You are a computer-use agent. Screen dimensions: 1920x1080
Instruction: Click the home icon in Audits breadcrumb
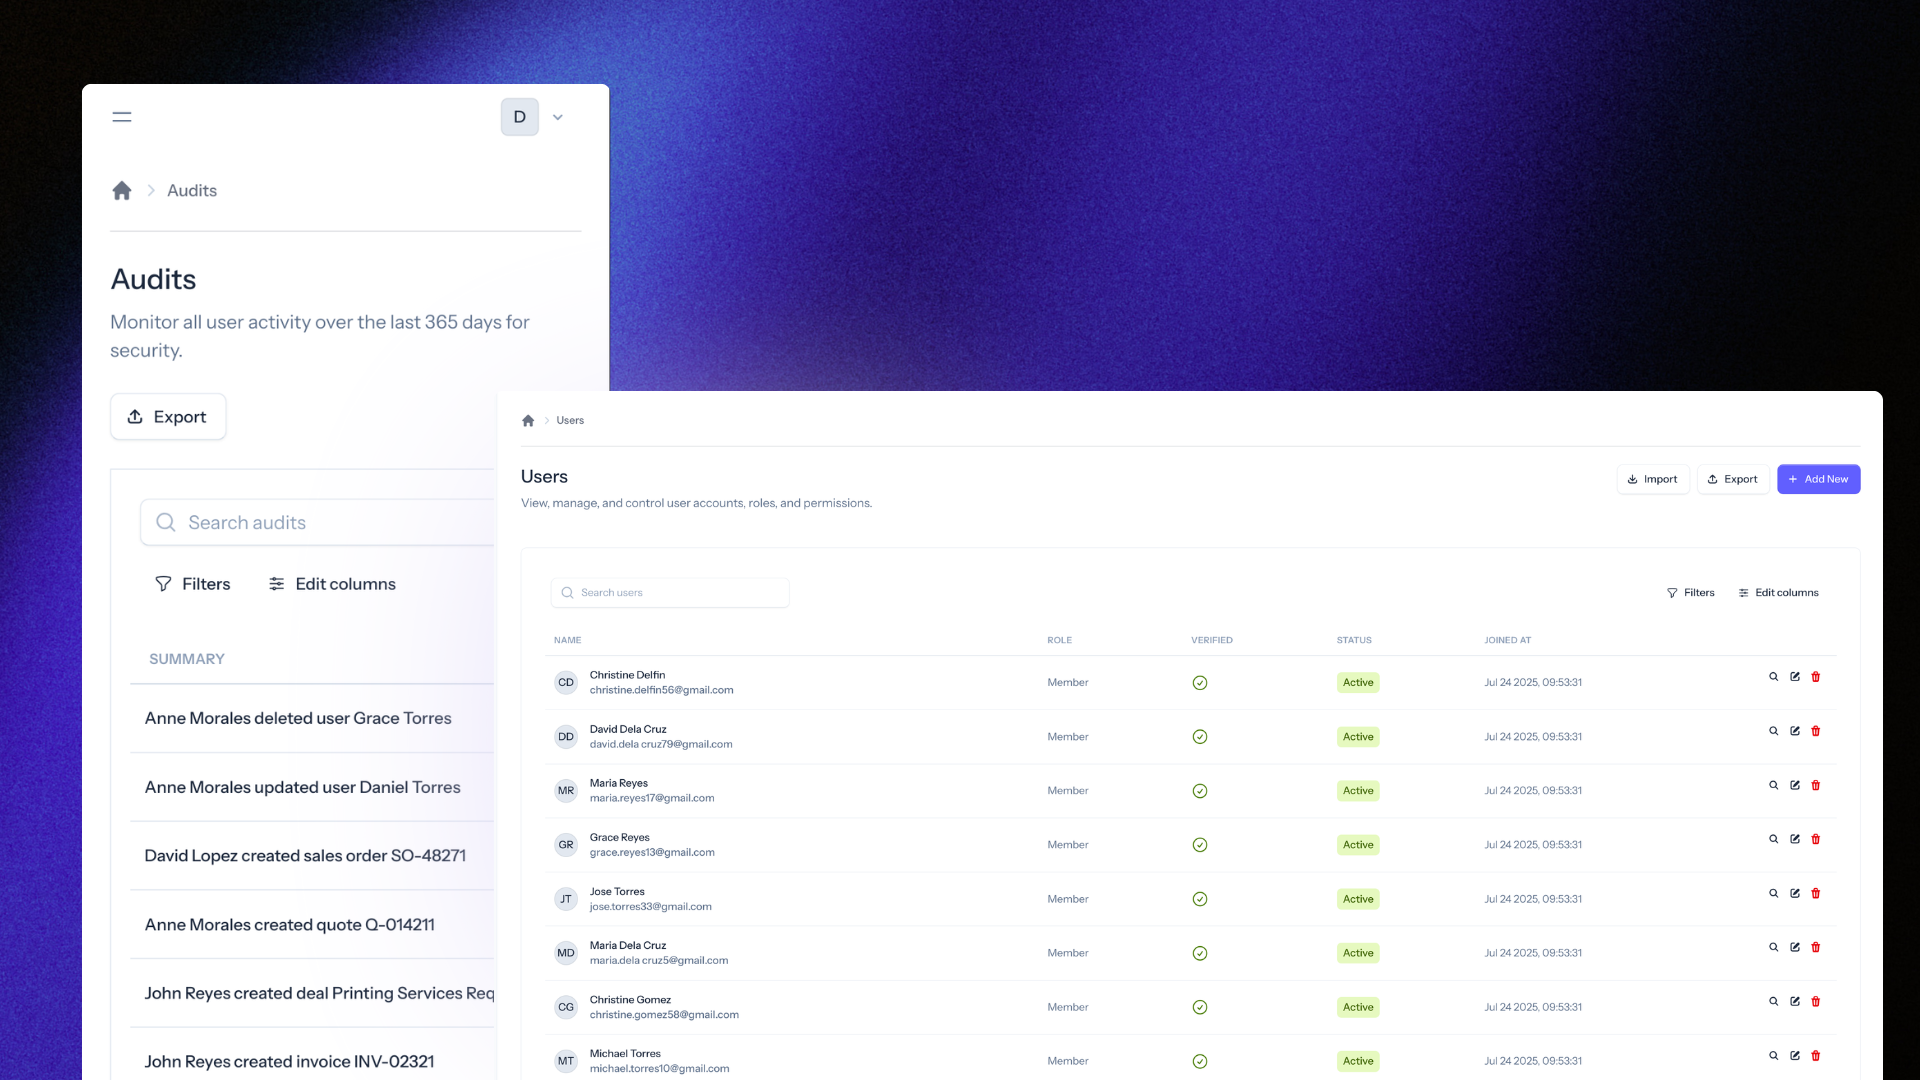[x=122, y=191]
